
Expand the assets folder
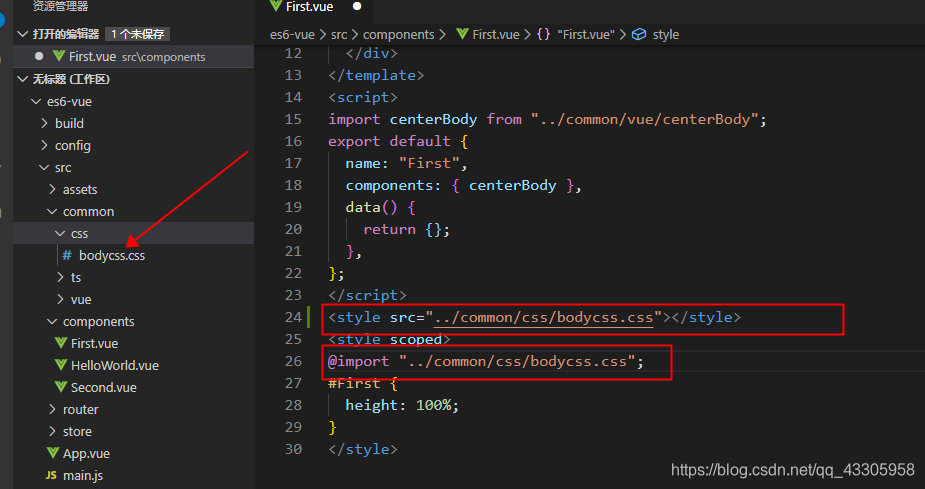pos(52,189)
